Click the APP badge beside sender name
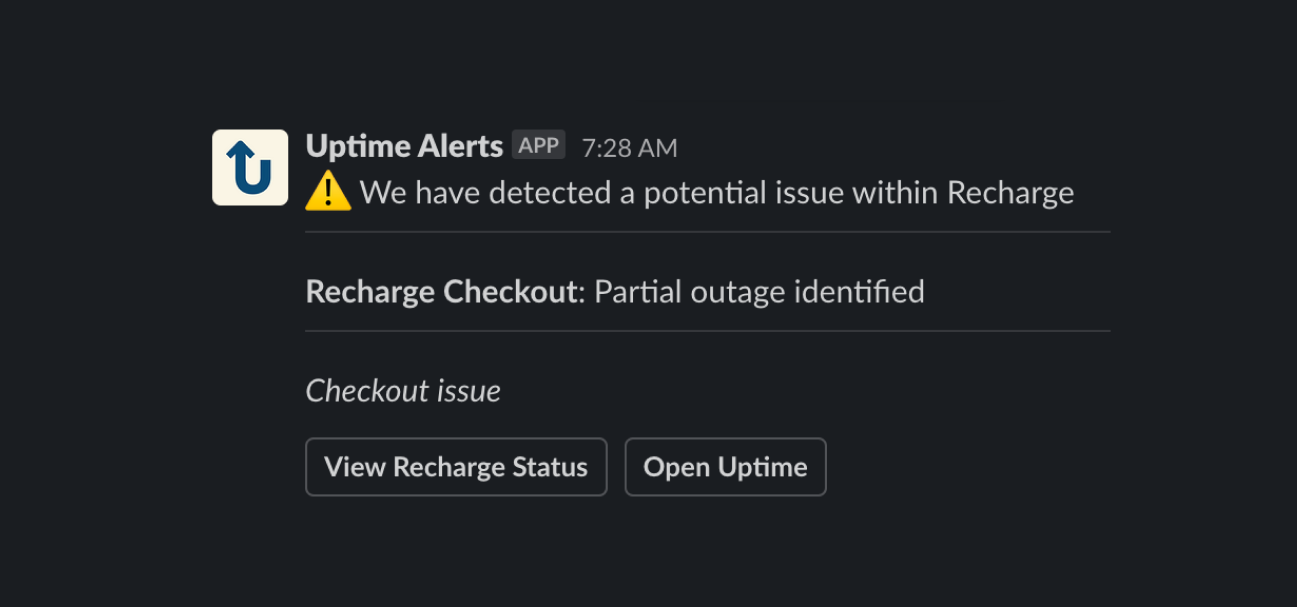This screenshot has height=607, width=1297. point(539,145)
